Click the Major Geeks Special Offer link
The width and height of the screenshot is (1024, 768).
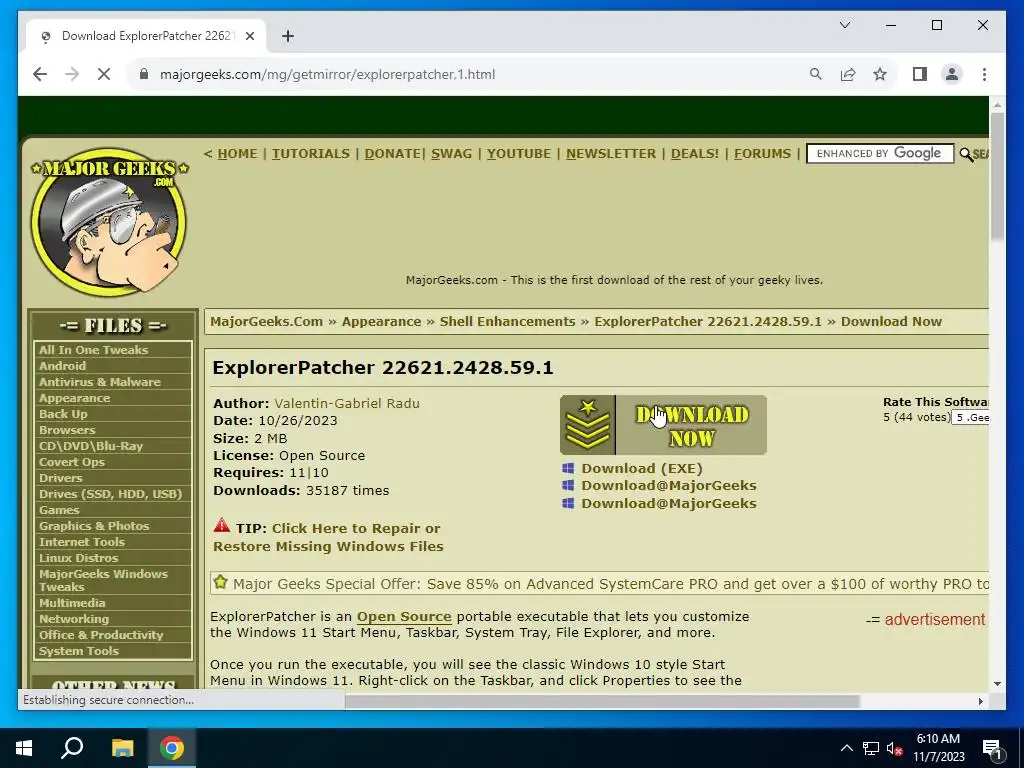click(x=611, y=583)
